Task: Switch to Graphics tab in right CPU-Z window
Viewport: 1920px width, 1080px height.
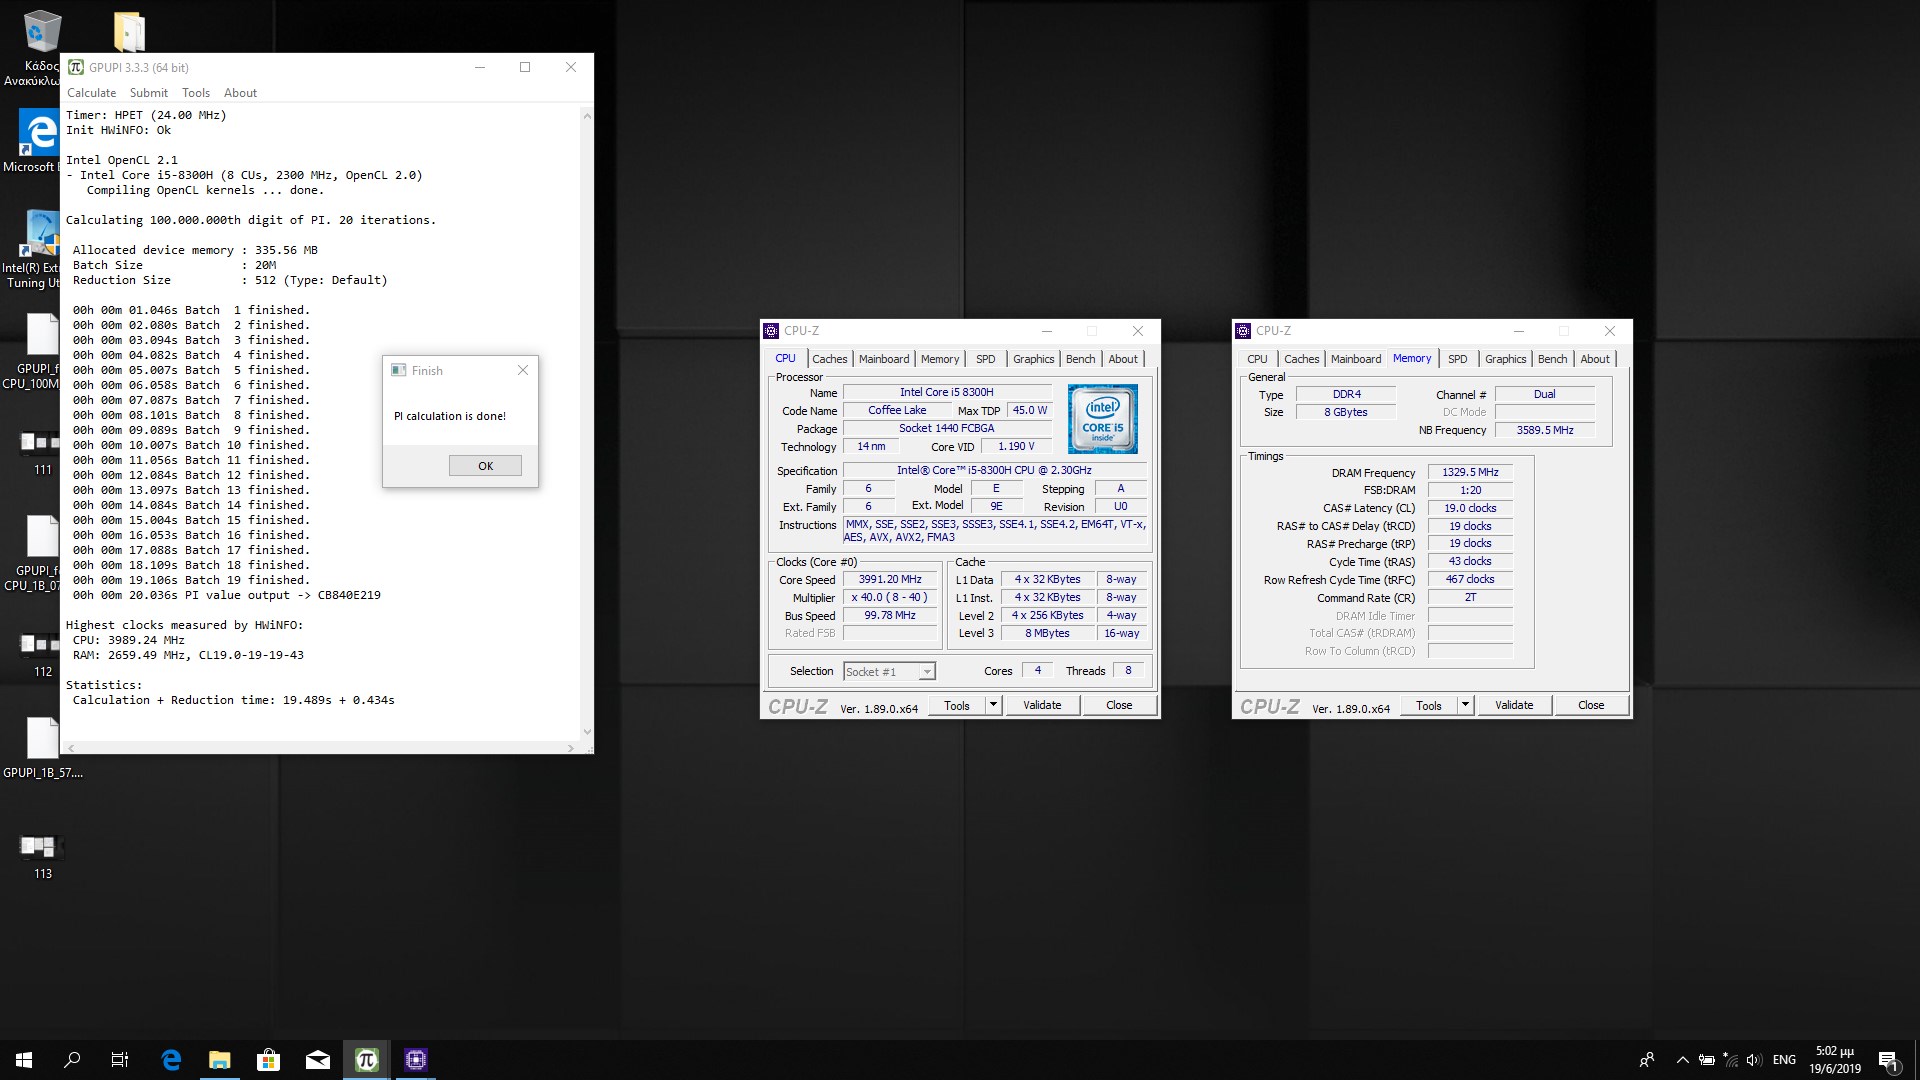Action: click(1505, 359)
